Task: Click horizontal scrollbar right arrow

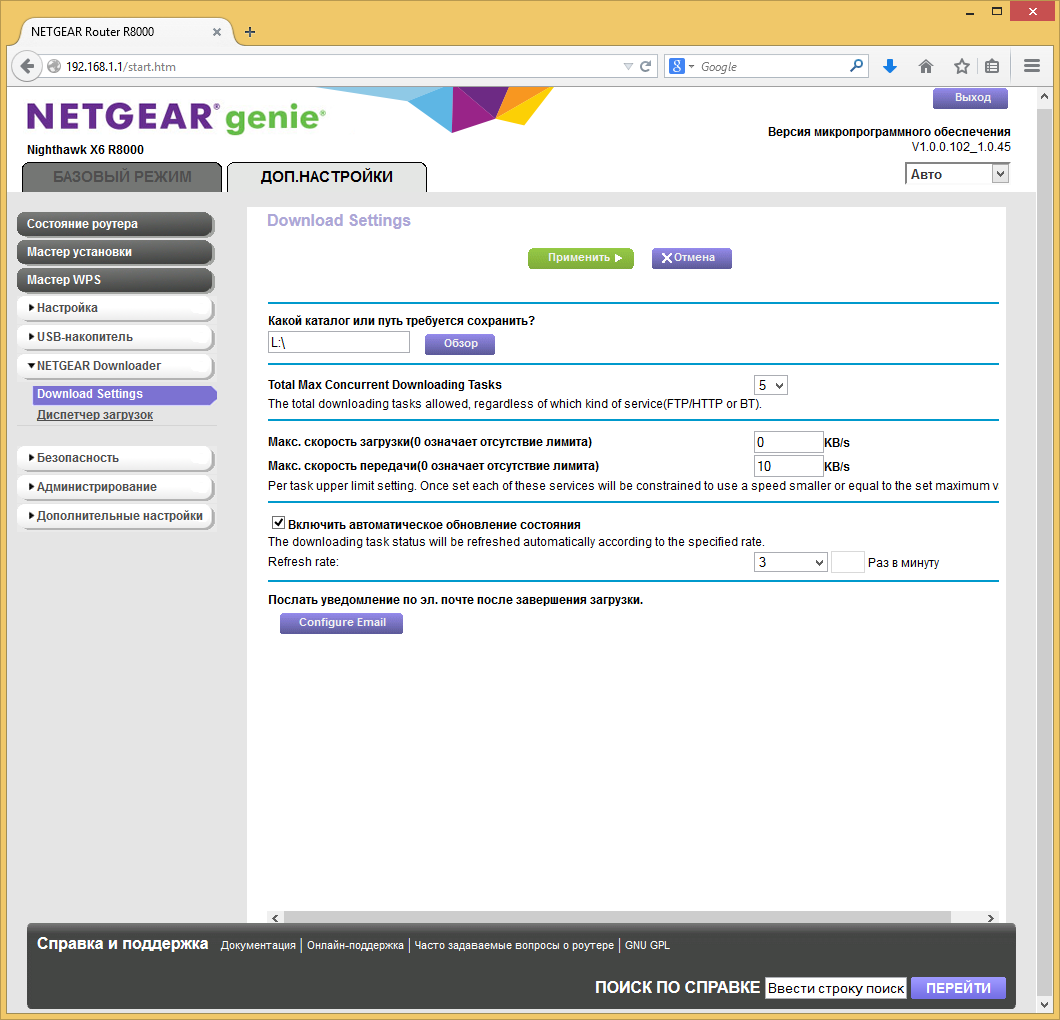Action: tap(990, 918)
